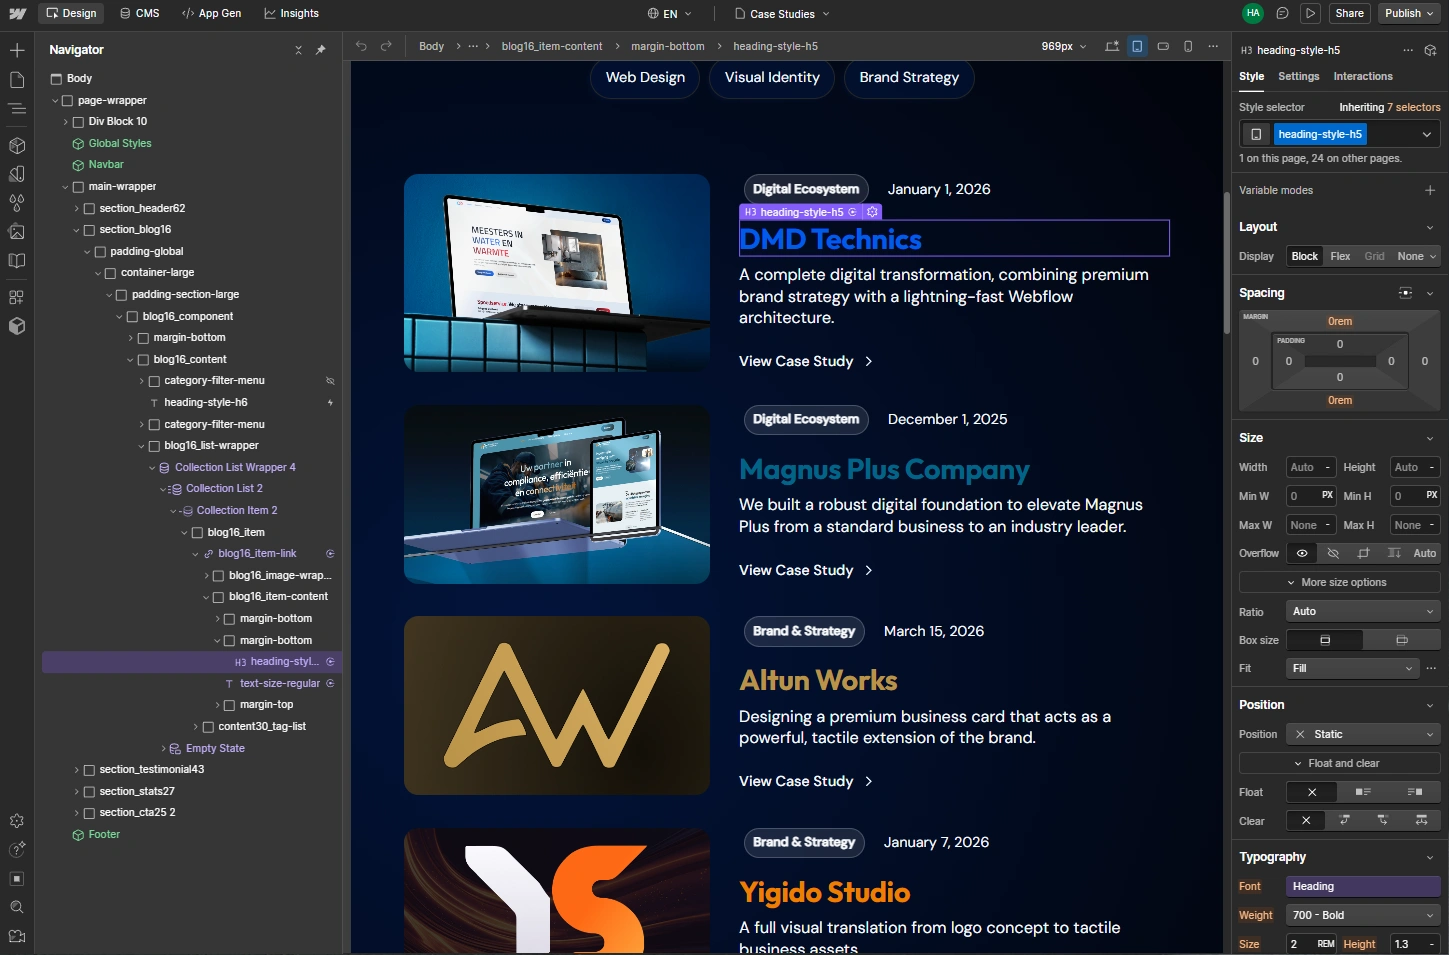Screen dimensions: 1449x955
Task: Open the Assets image panel
Action: (x=17, y=232)
